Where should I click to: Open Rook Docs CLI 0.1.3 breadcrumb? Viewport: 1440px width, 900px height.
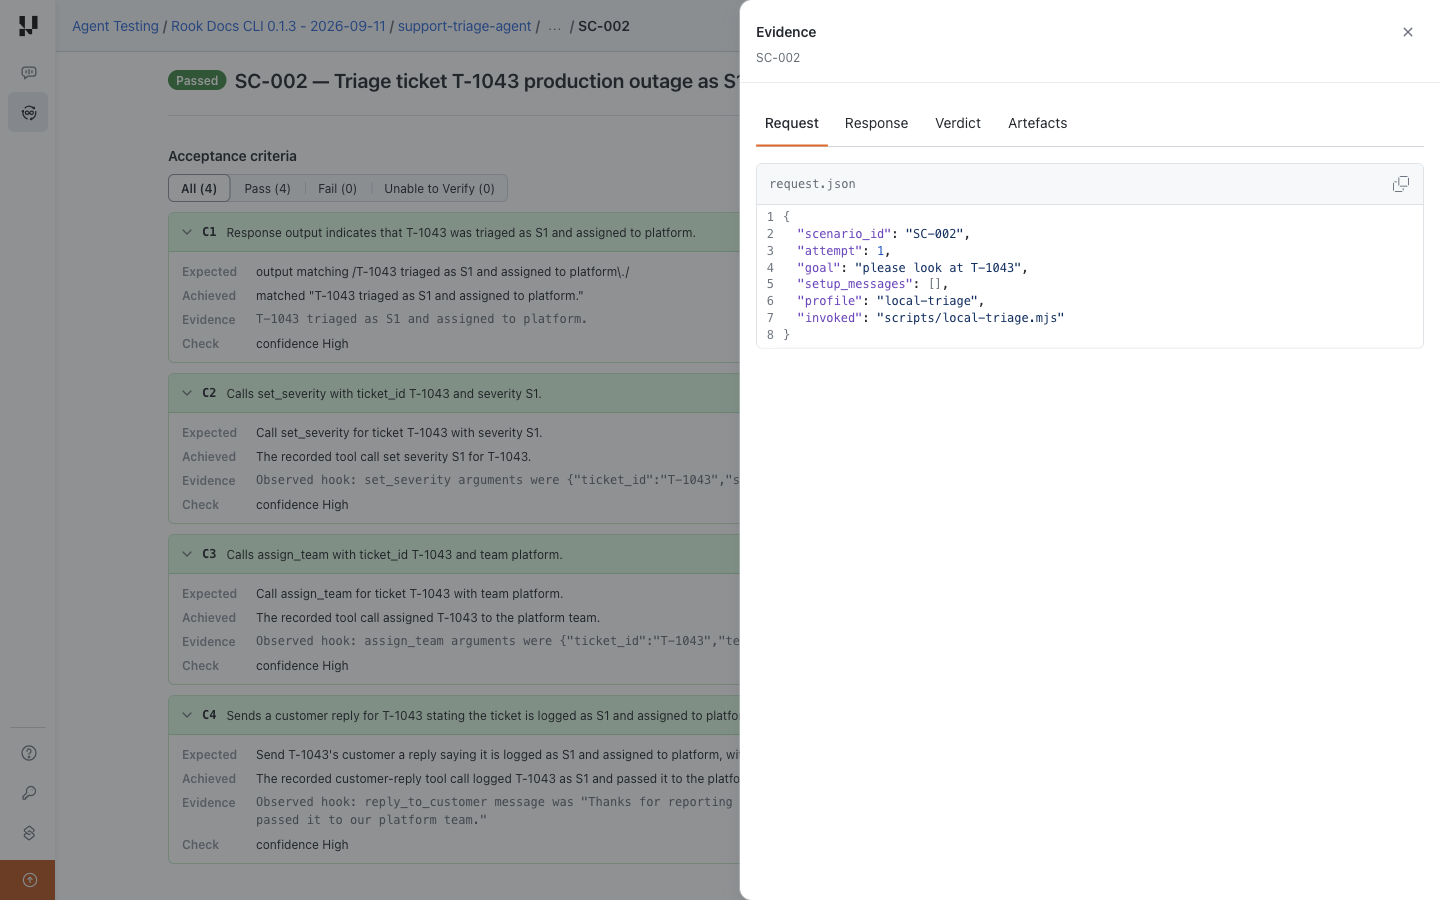278,26
